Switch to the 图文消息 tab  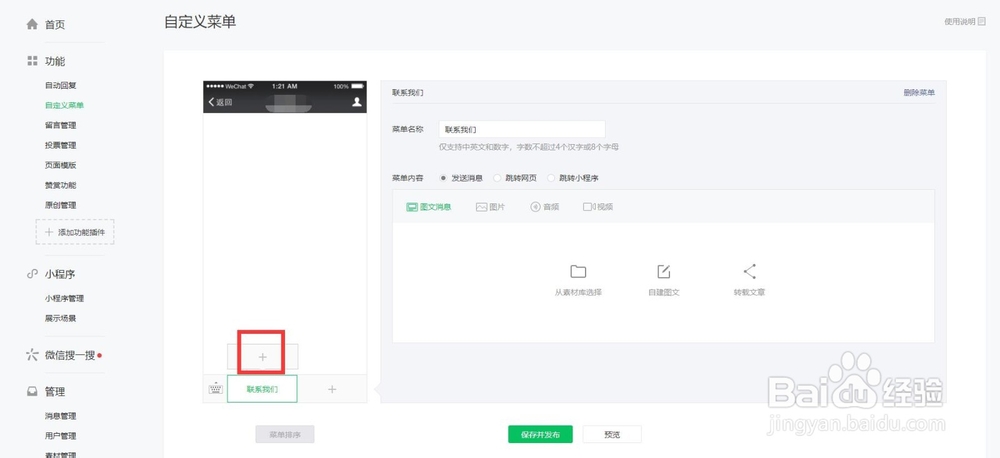pyautogui.click(x=429, y=207)
